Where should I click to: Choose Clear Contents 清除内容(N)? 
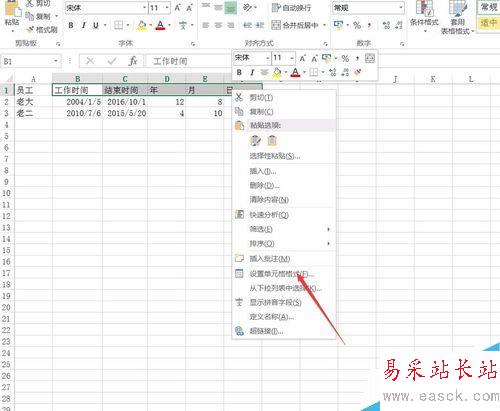tap(283, 200)
